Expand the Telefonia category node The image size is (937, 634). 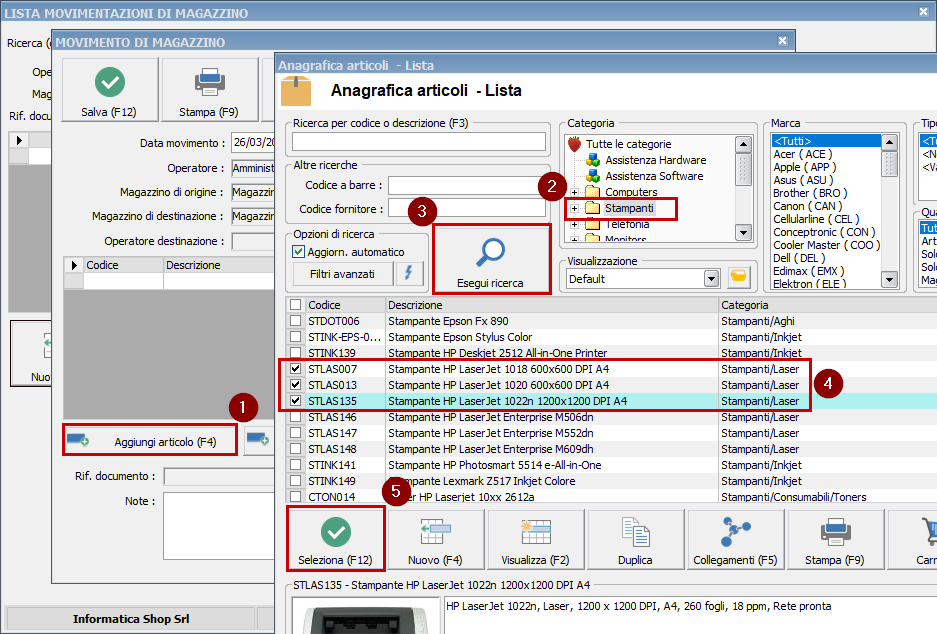tap(574, 225)
